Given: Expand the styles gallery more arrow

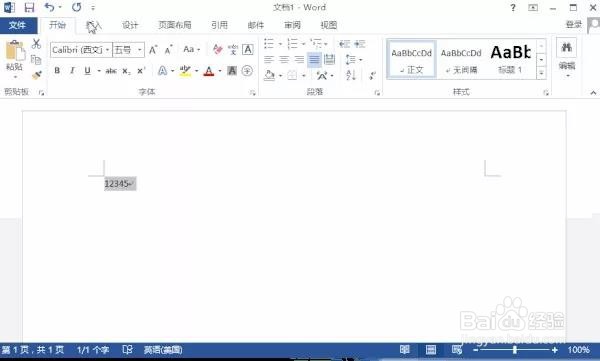Looking at the screenshot, I should click(x=541, y=73).
